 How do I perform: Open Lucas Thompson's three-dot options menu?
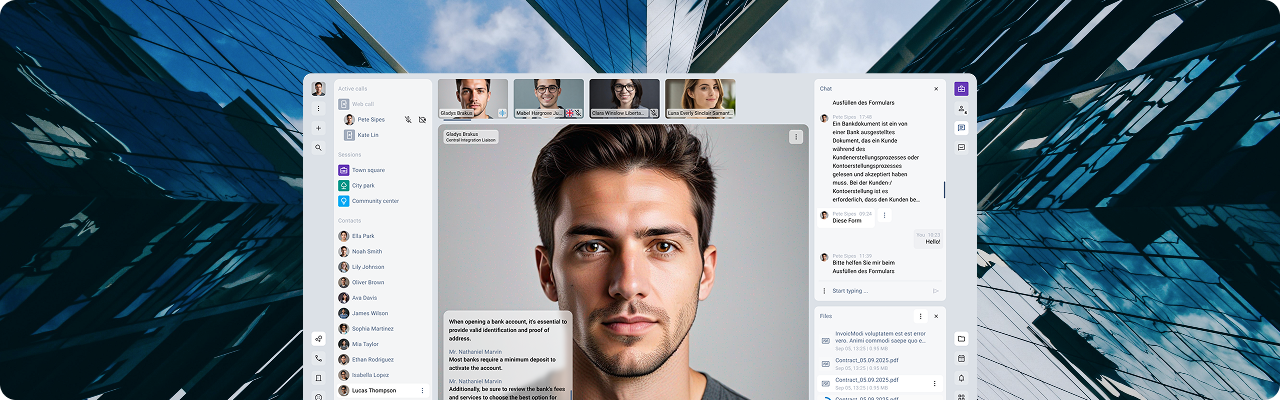(x=422, y=390)
